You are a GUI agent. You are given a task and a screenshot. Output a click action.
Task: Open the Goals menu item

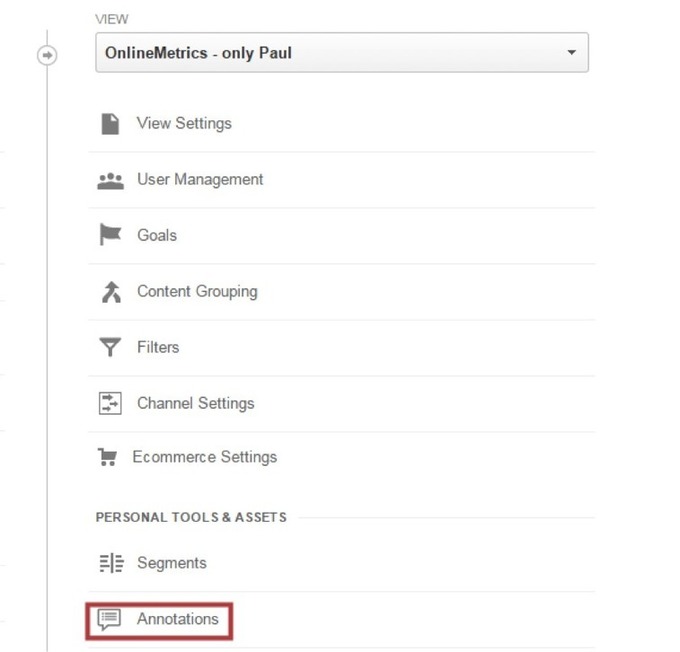[x=157, y=236]
